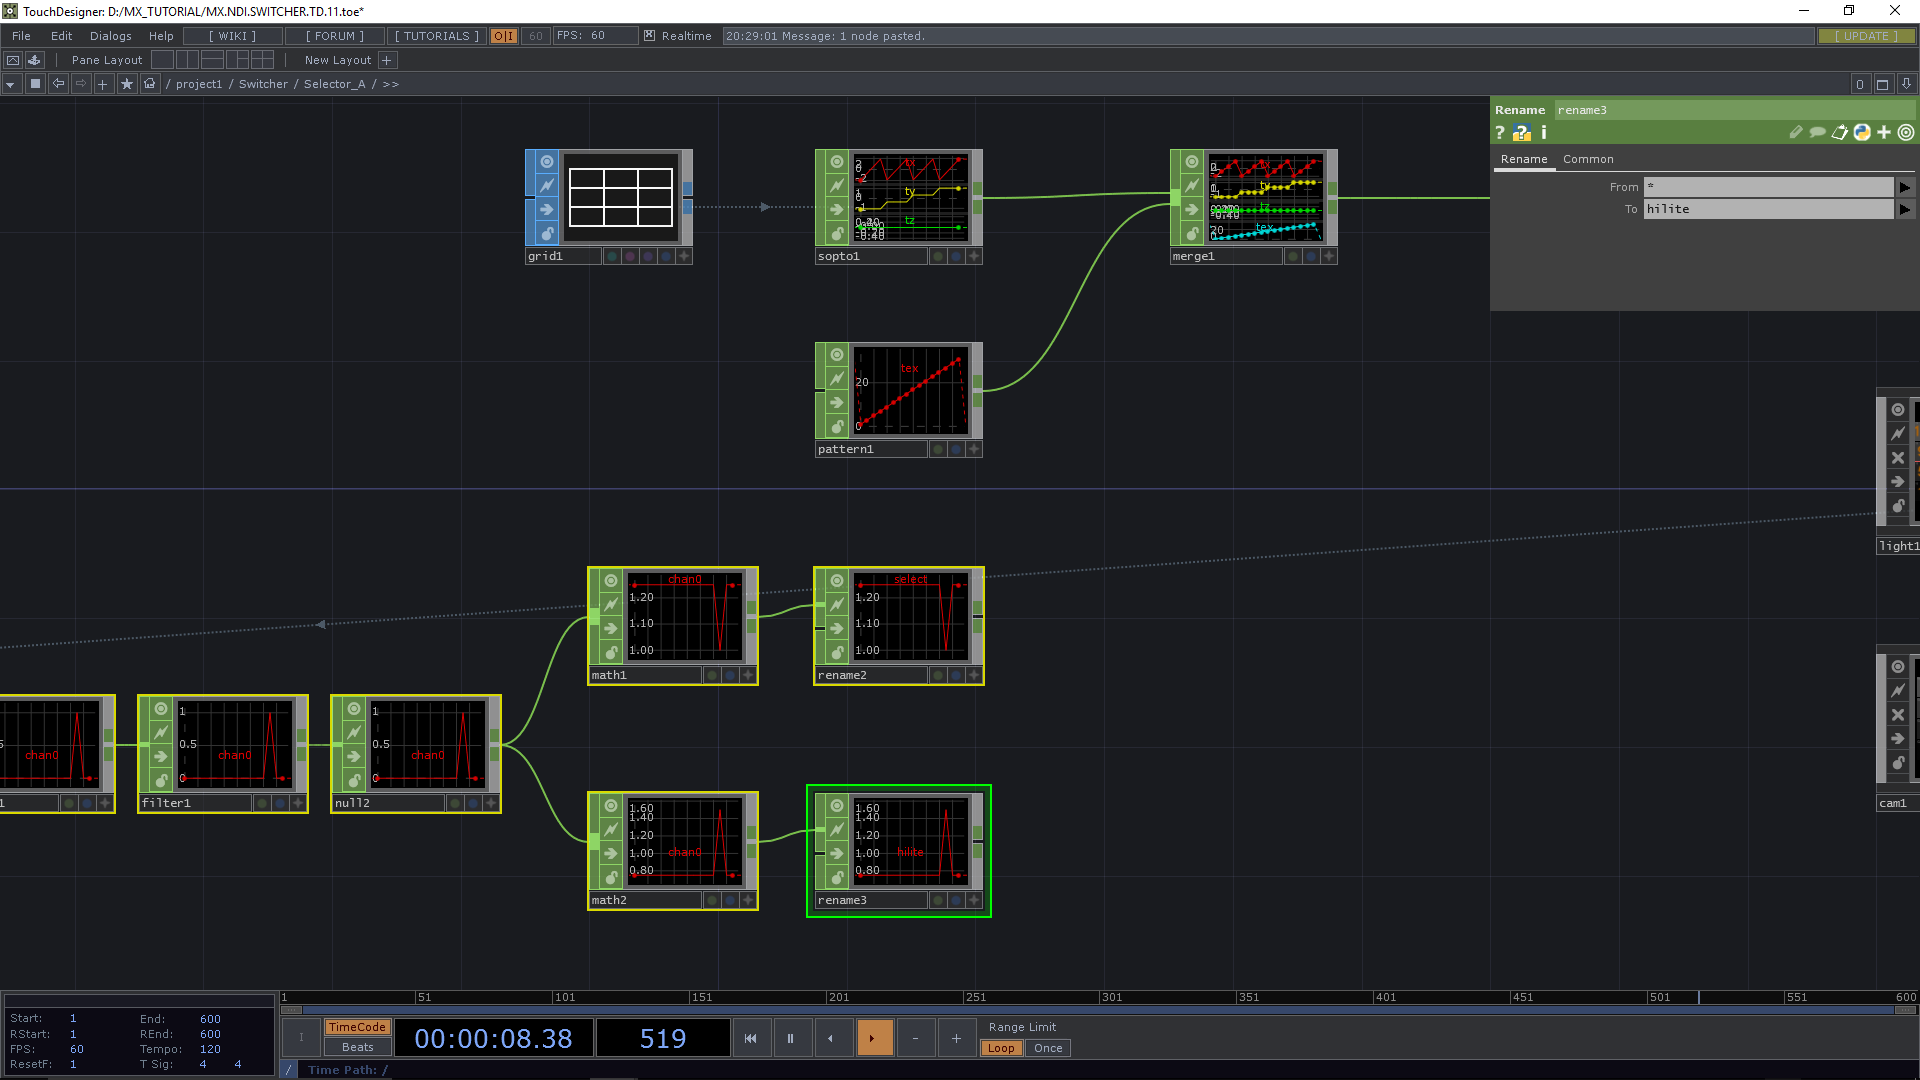This screenshot has height=1080, width=1920.
Task: Click the home network icon in path bar
Action: tap(150, 84)
